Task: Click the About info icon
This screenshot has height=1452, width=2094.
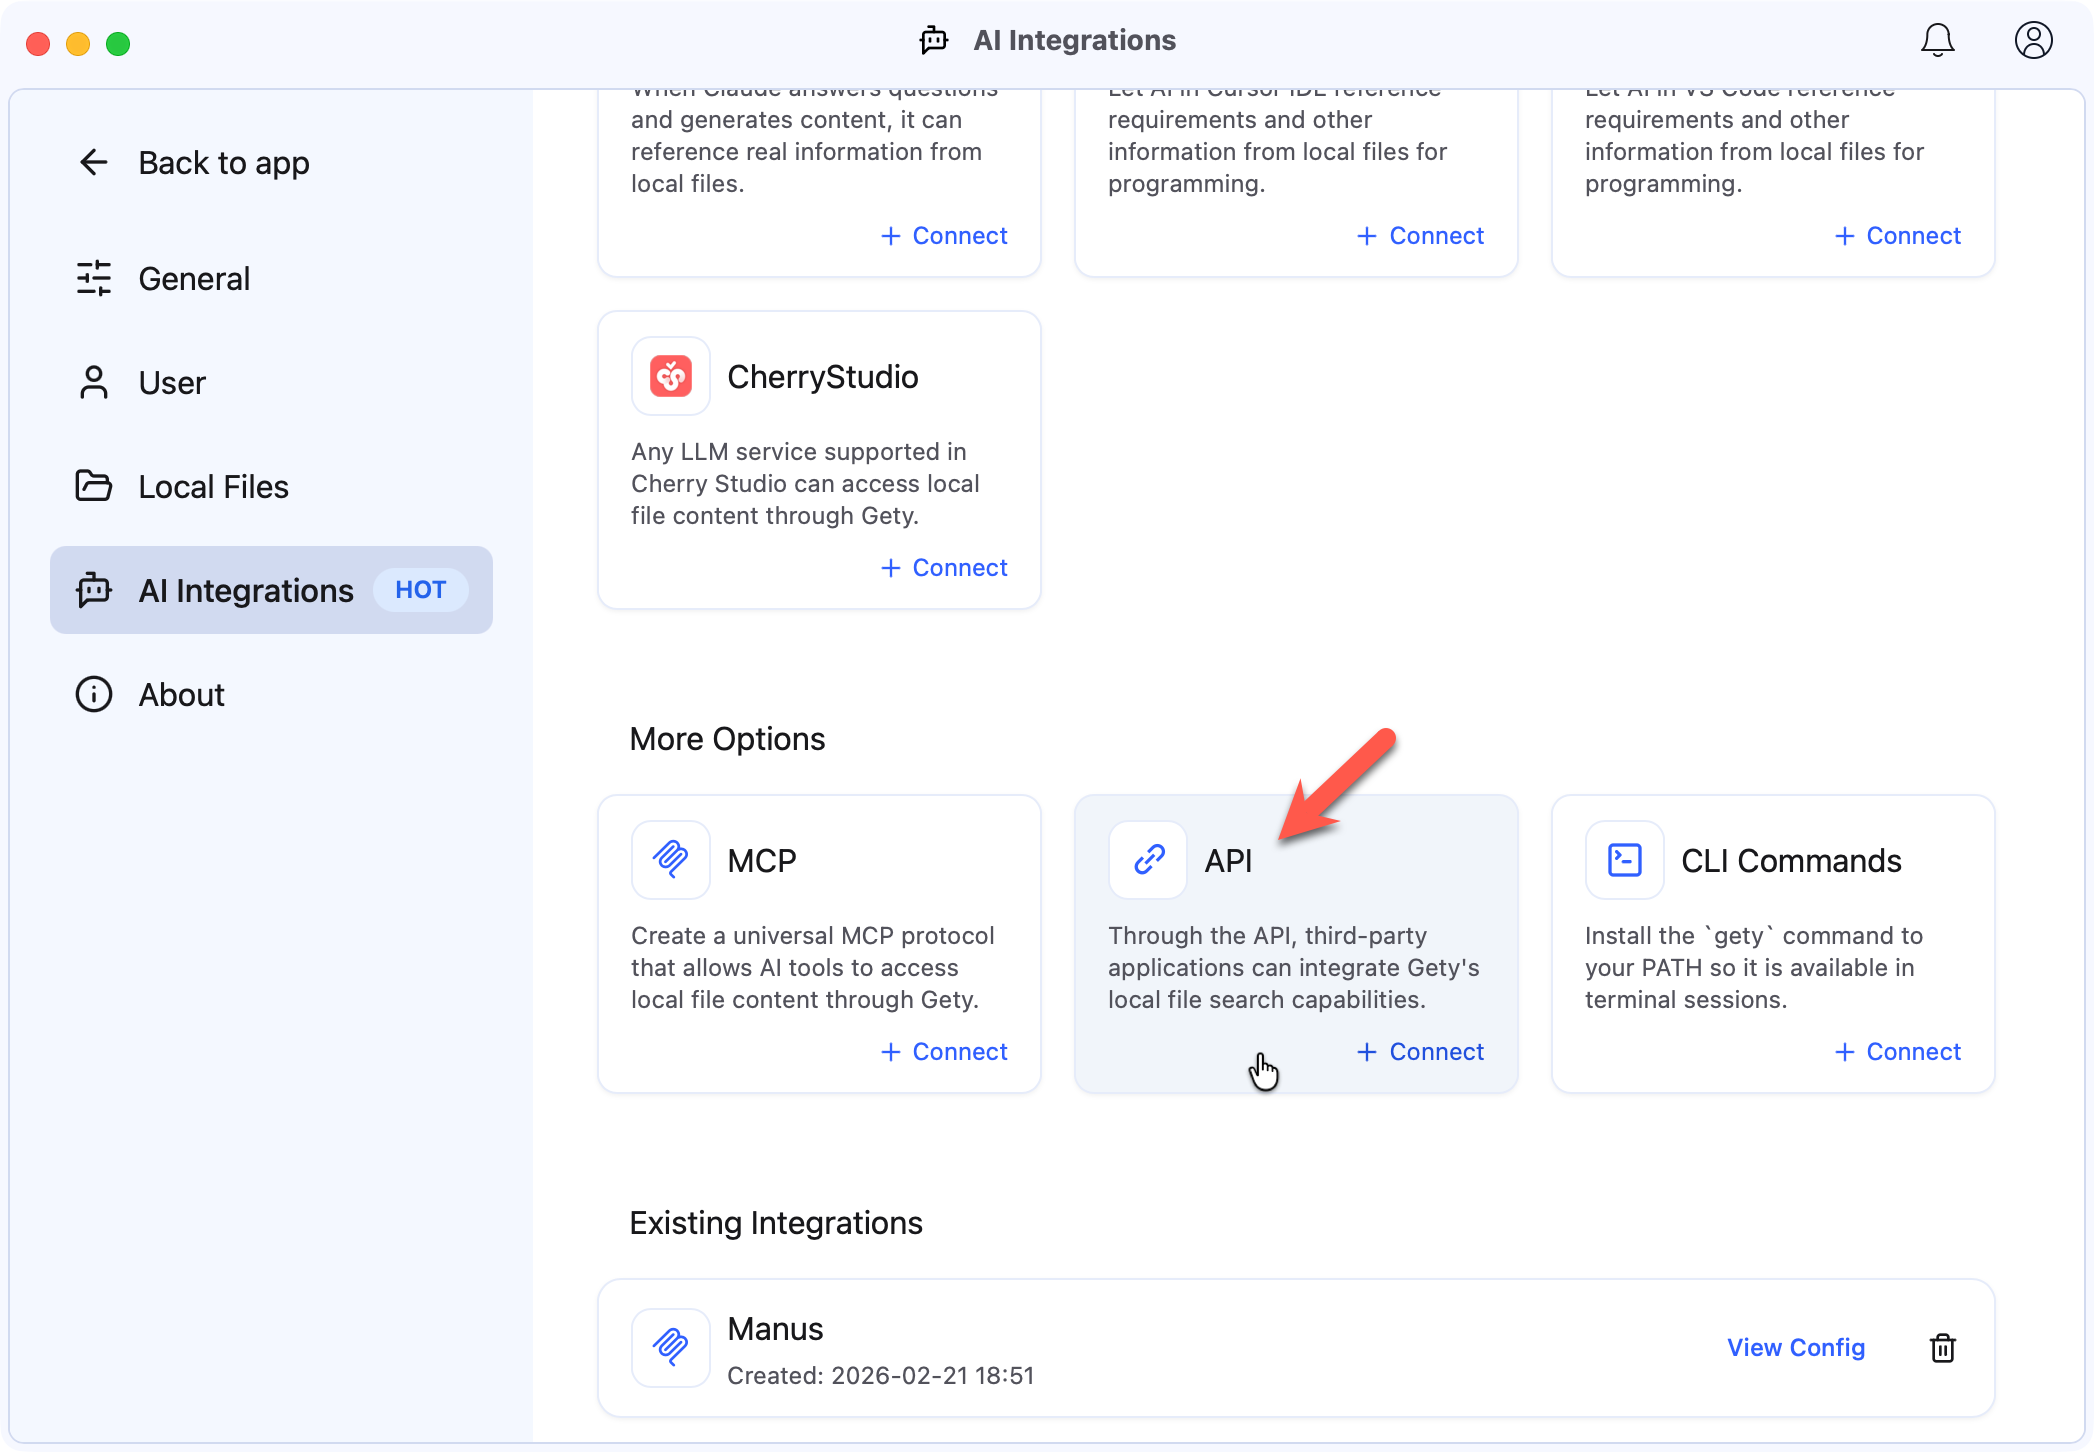Action: point(94,694)
